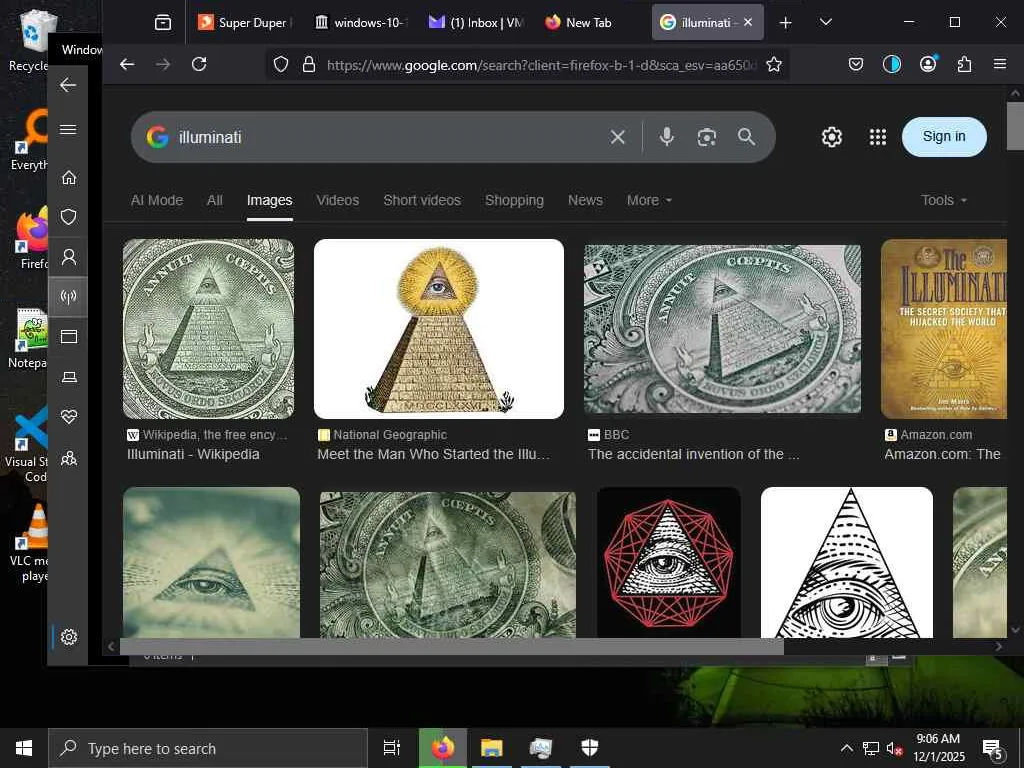Open Device performance heart icon

pyautogui.click(x=69, y=417)
